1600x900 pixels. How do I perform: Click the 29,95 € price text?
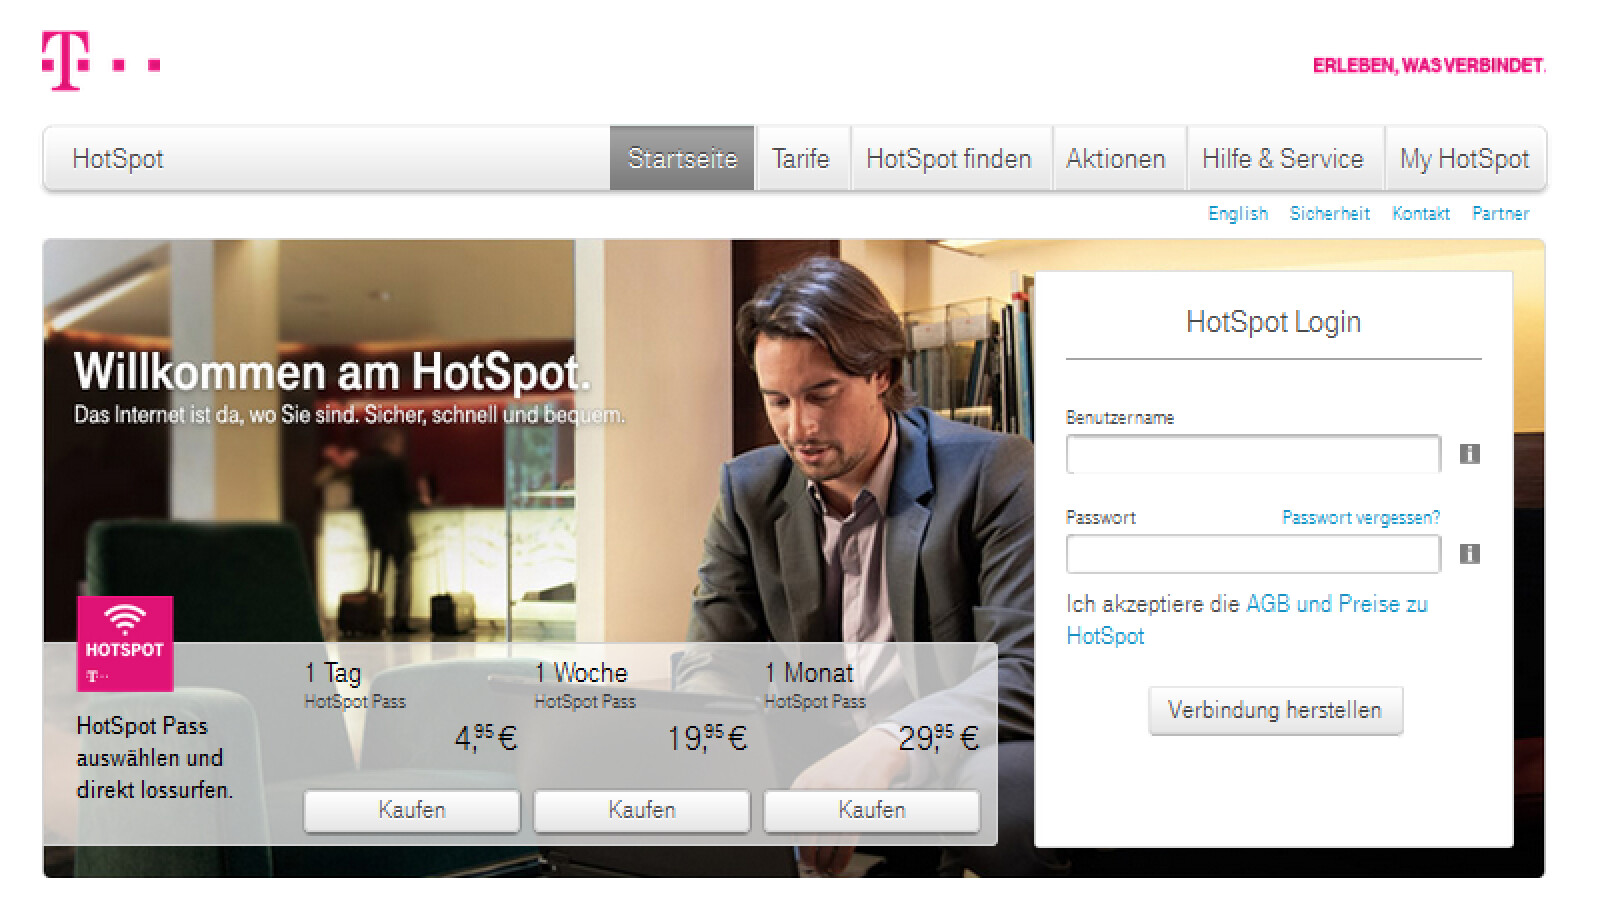click(938, 738)
